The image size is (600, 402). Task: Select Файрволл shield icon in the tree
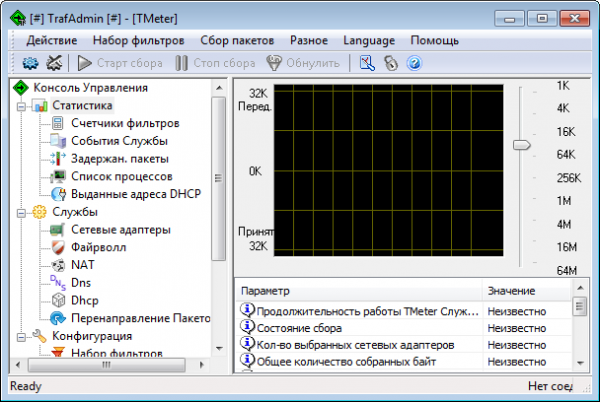pyautogui.click(x=58, y=247)
